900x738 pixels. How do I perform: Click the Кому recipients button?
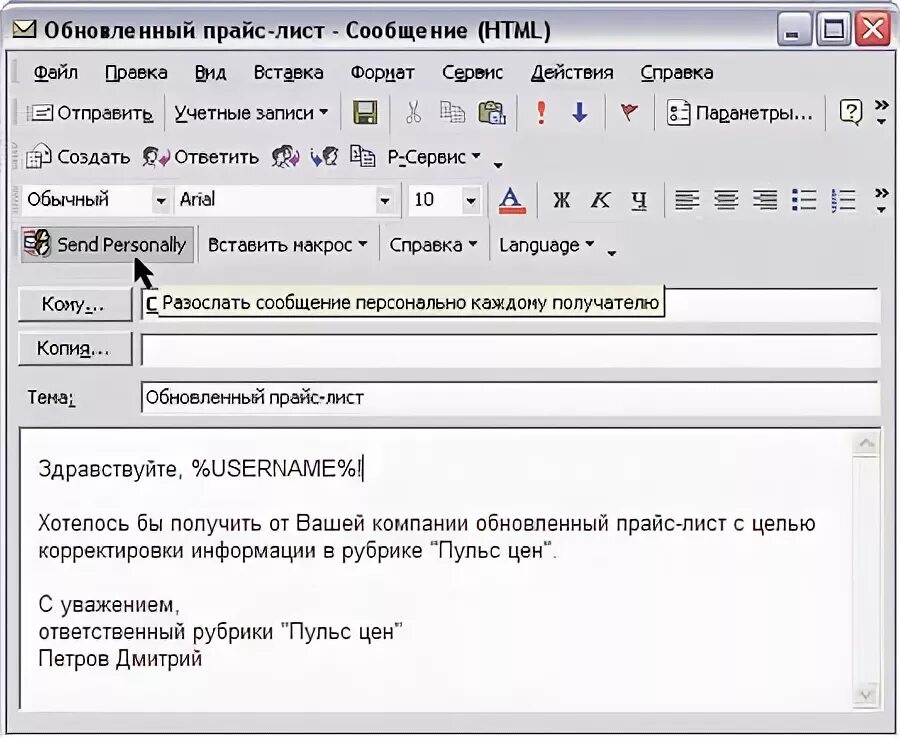(75, 304)
